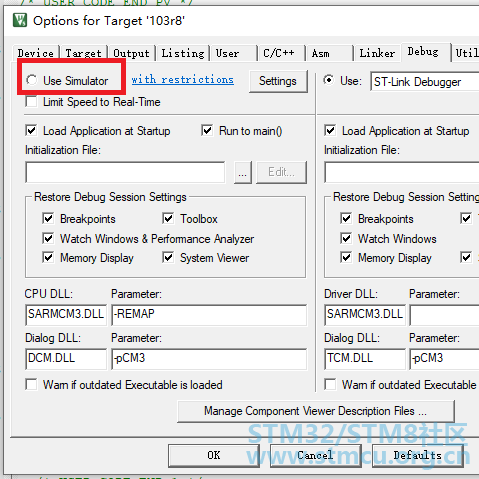The height and width of the screenshot is (479, 479).
Task: Switch to the Target tab
Action: click(x=83, y=53)
